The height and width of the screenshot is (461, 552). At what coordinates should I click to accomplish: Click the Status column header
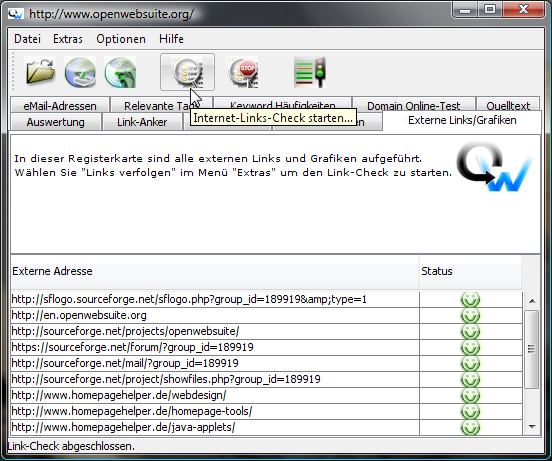470,271
